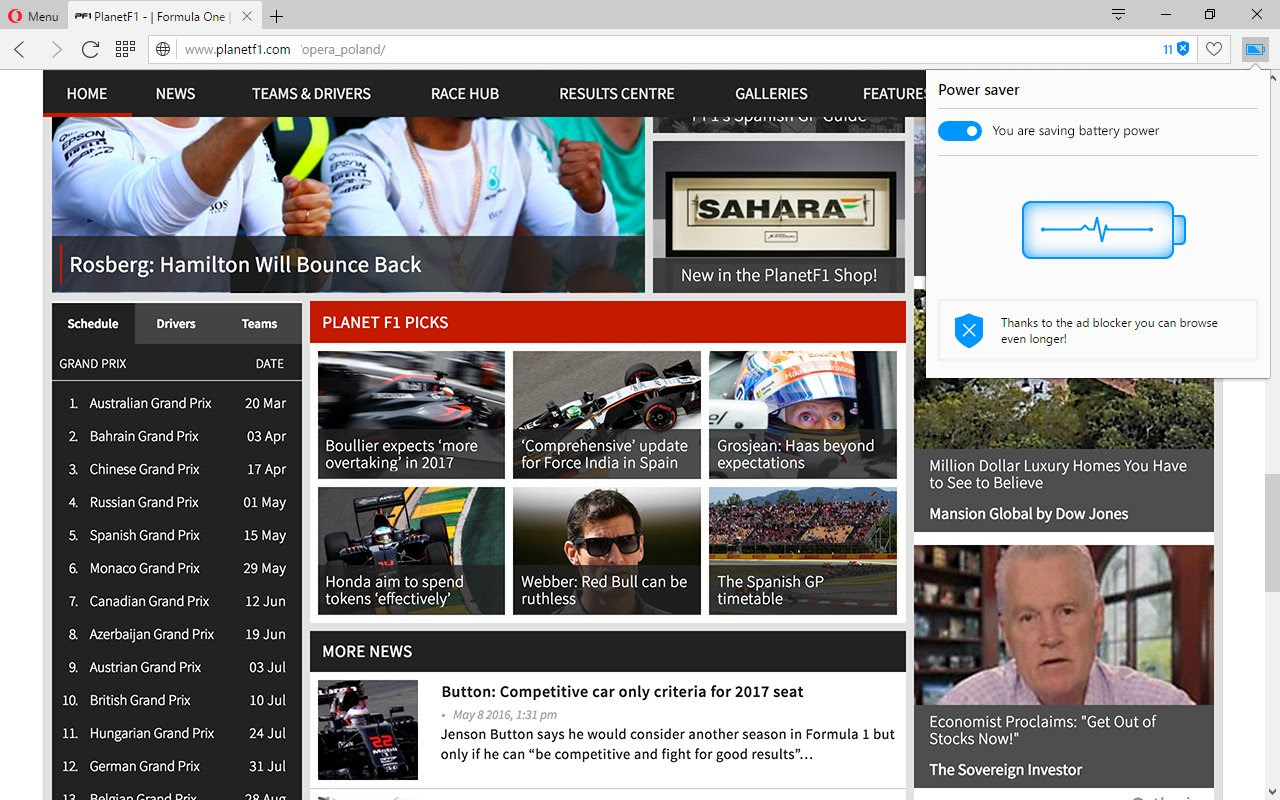Open 'Honda aim to spend tokens effectively' story

pyautogui.click(x=411, y=550)
